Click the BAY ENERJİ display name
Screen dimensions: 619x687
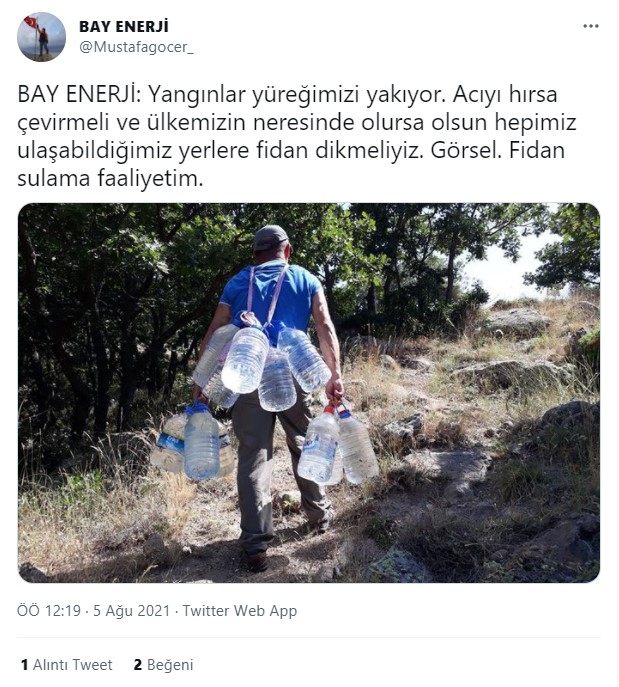(124, 27)
